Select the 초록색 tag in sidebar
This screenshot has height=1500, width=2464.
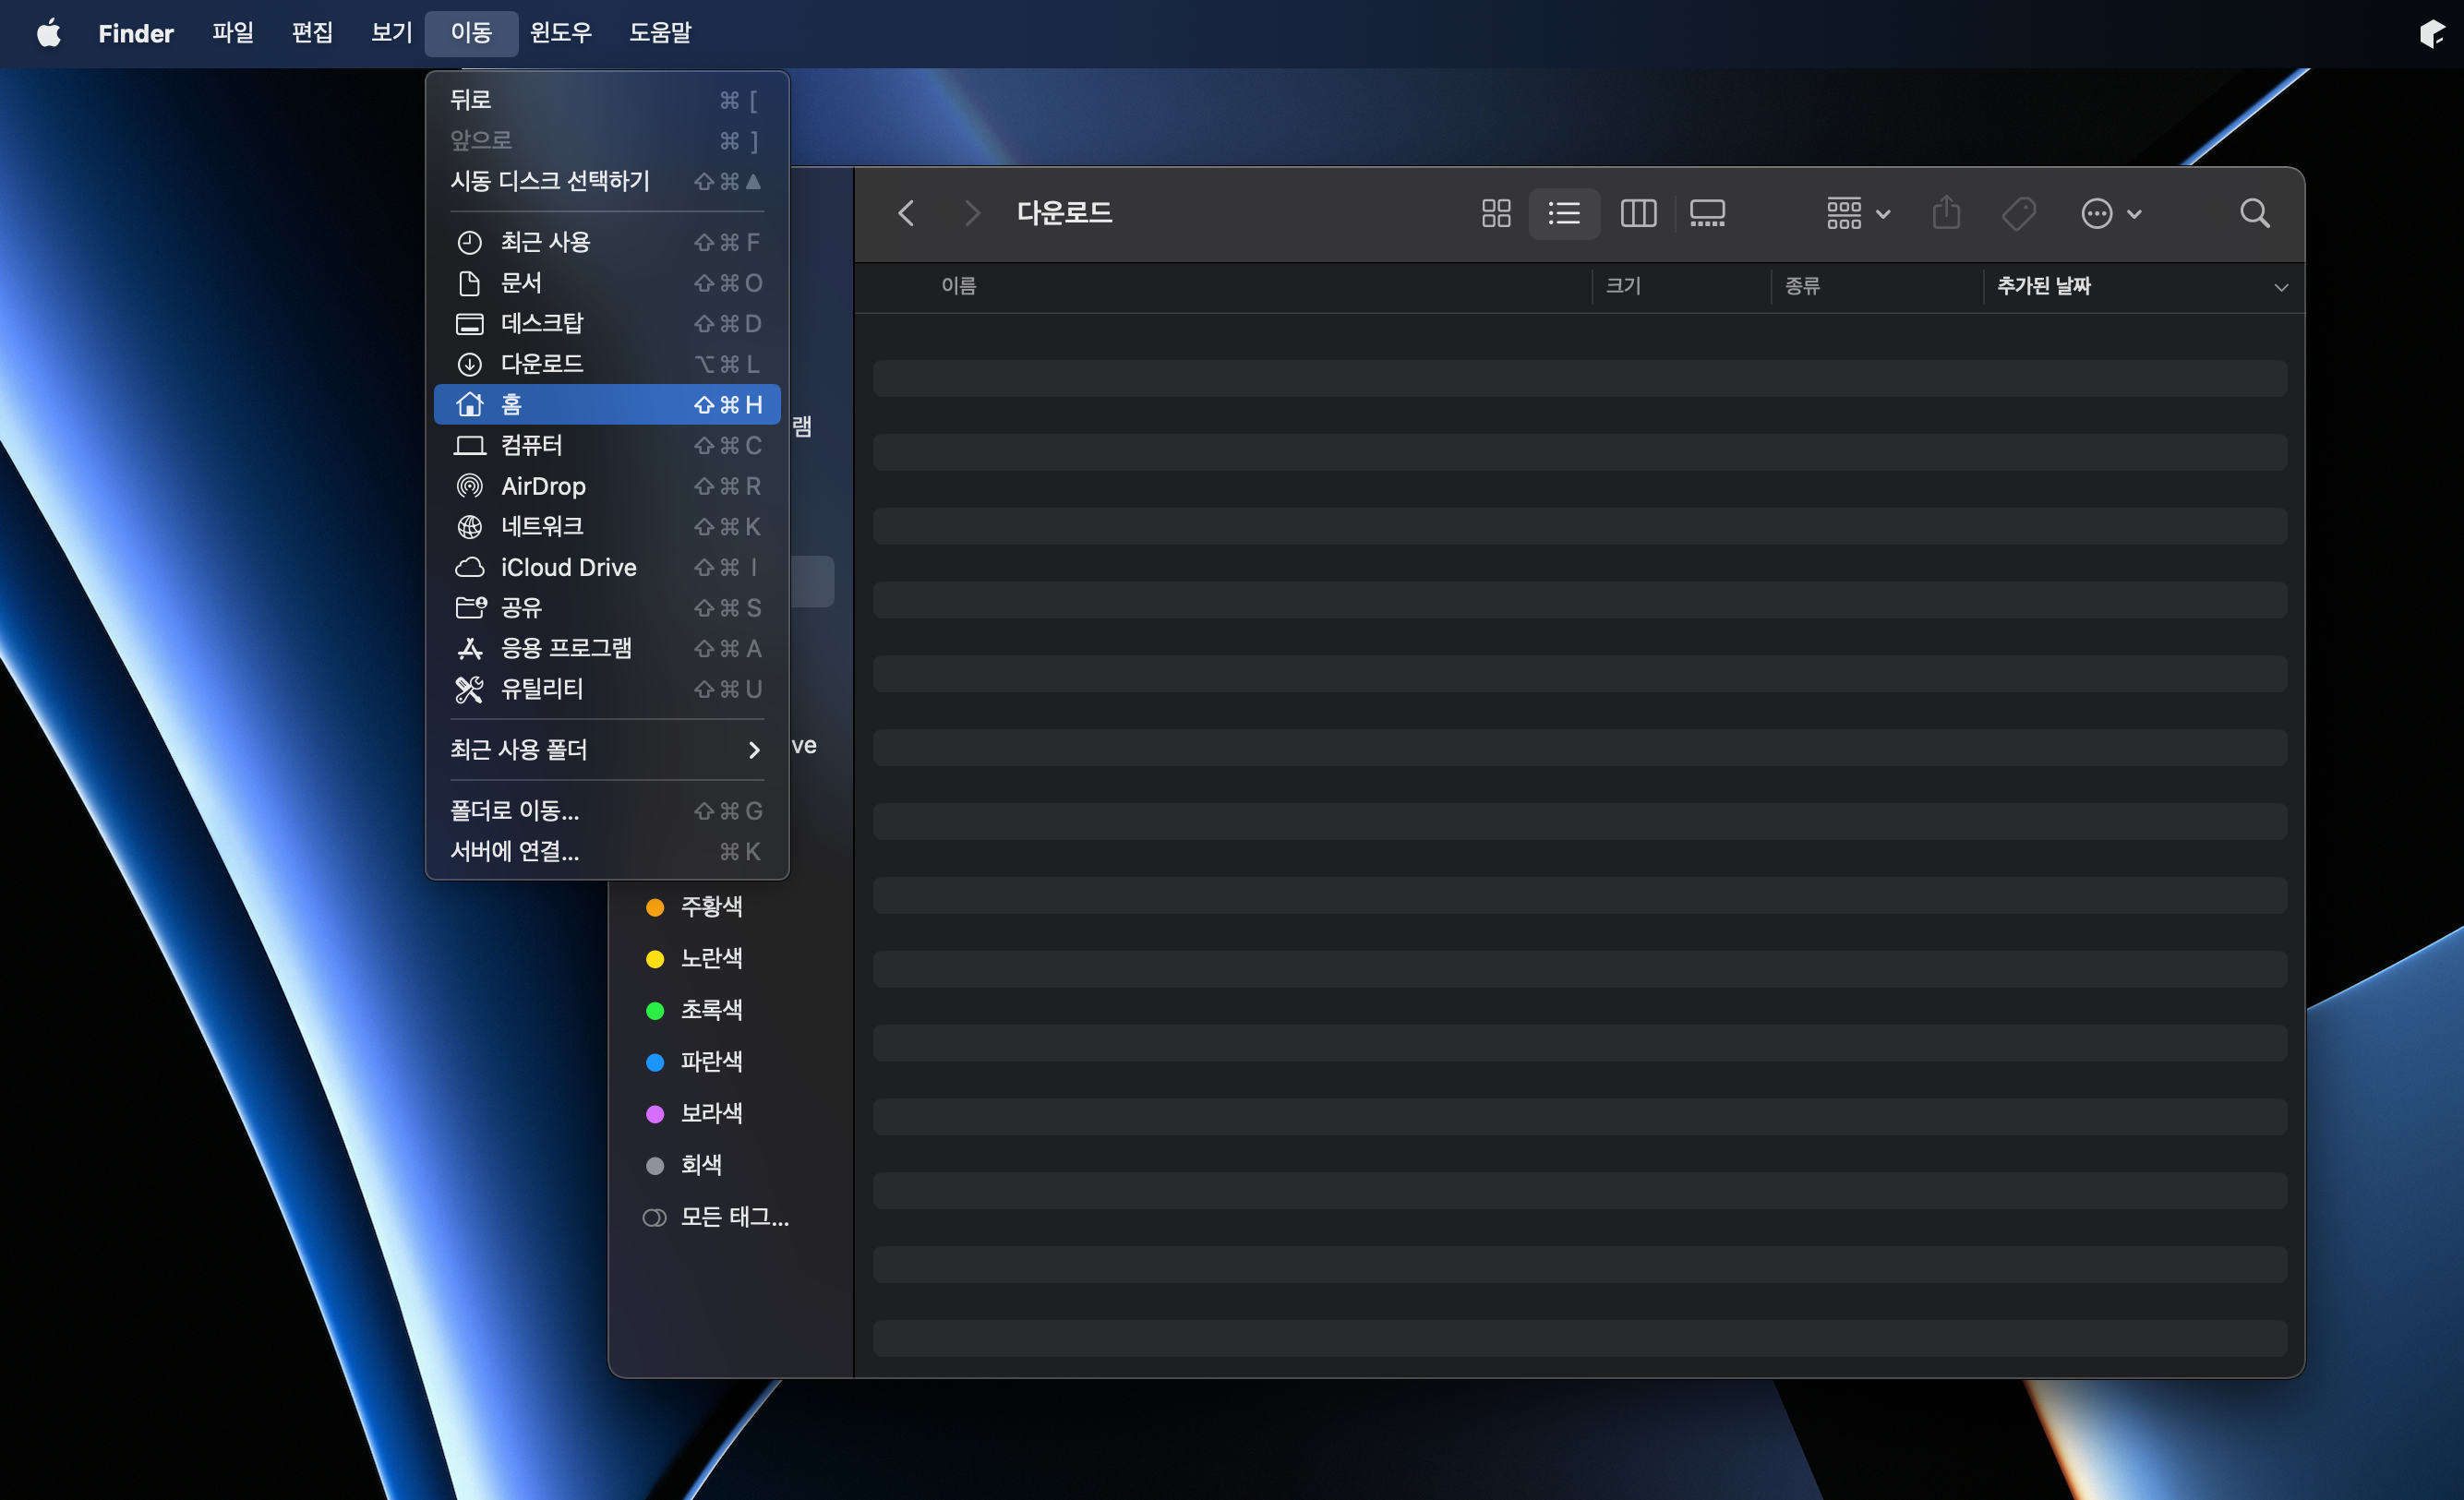(711, 1010)
